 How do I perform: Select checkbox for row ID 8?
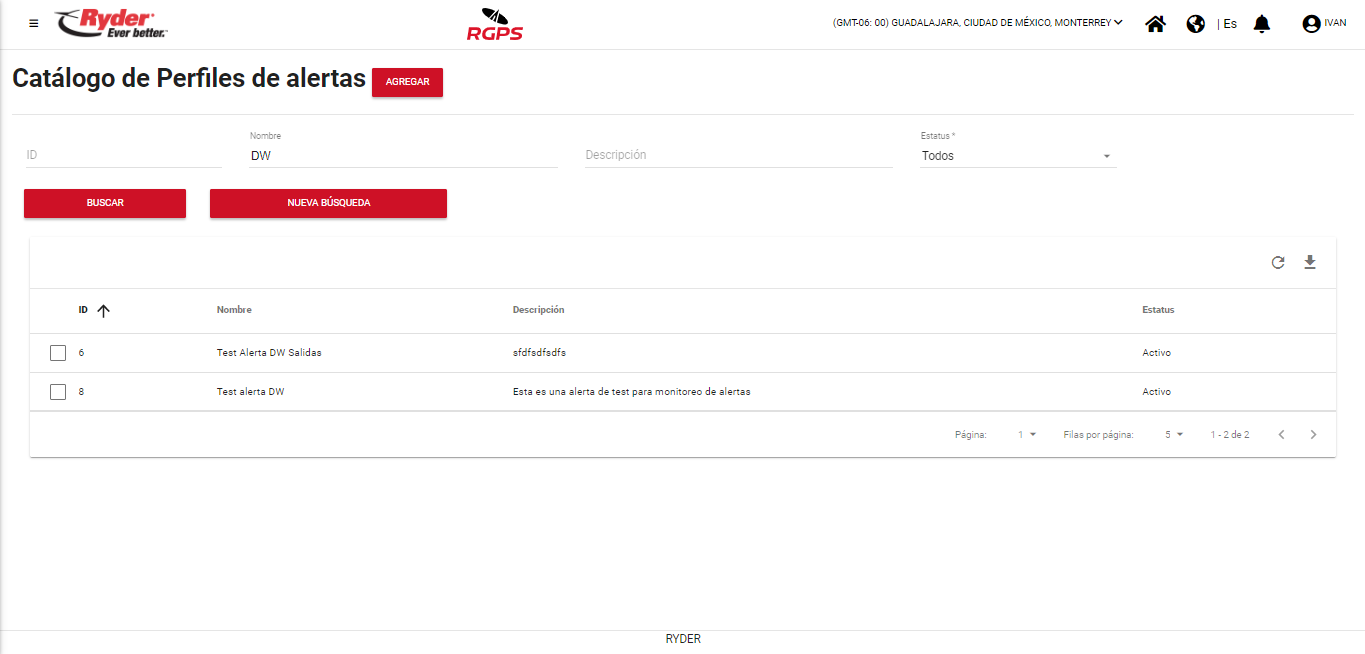click(58, 392)
